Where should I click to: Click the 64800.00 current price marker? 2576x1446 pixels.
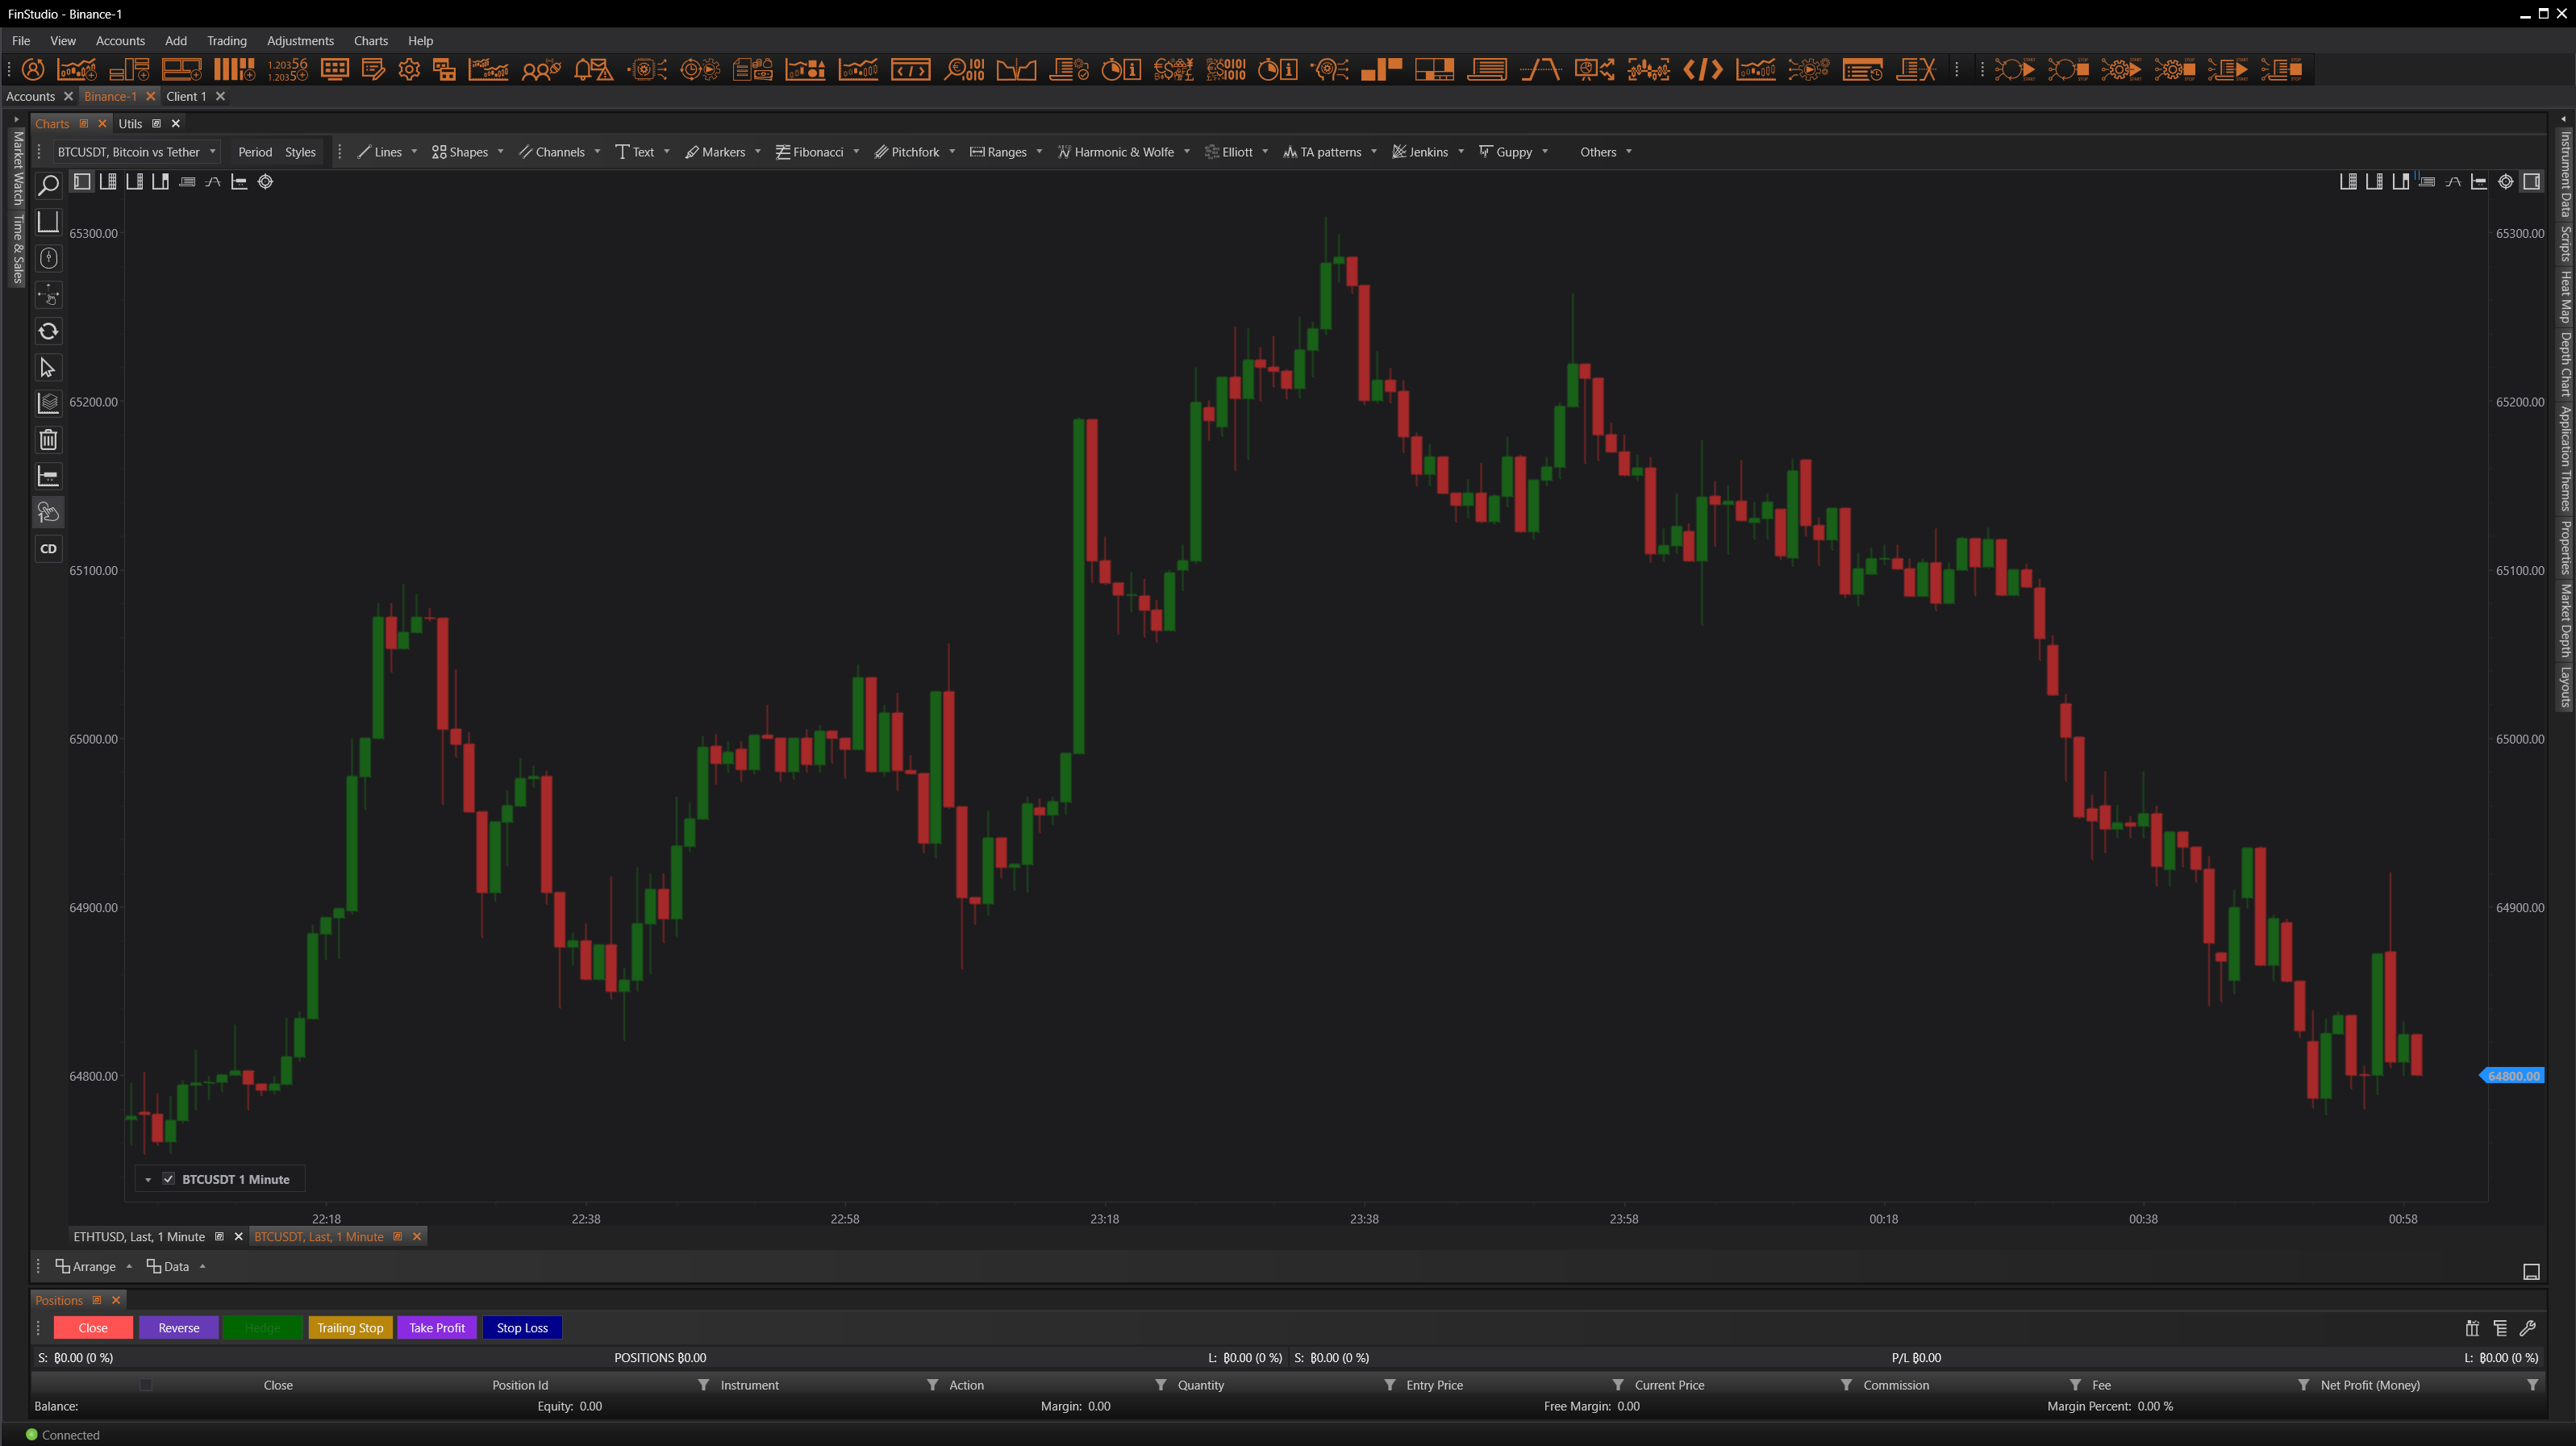2513,1076
